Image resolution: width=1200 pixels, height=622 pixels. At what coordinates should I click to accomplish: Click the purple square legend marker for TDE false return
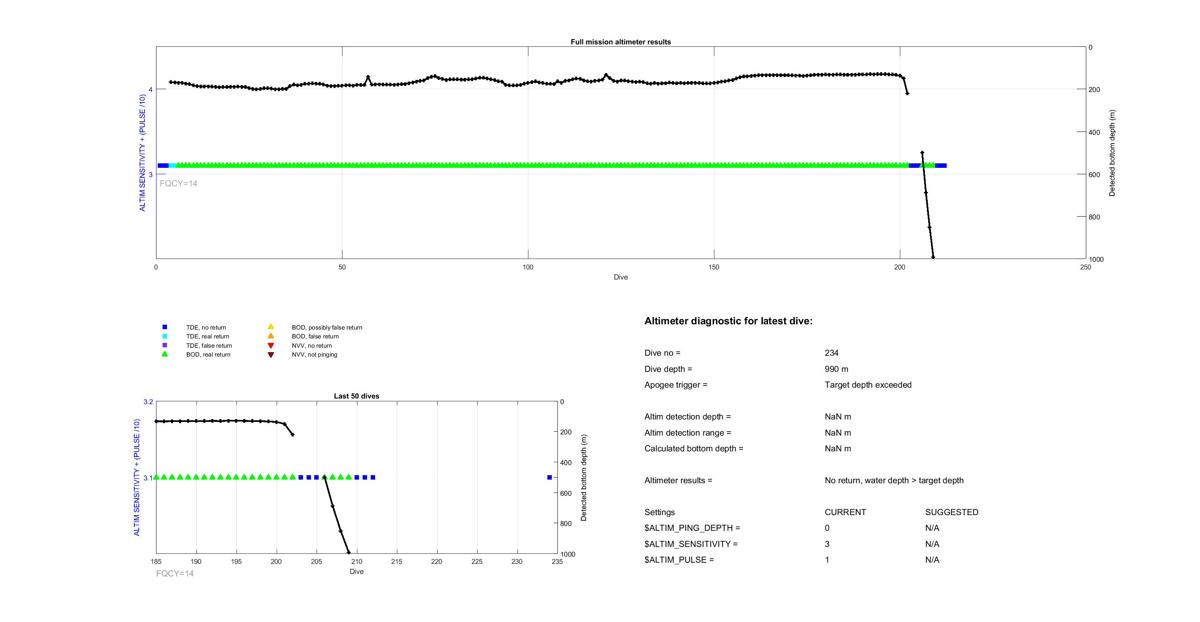pos(164,345)
